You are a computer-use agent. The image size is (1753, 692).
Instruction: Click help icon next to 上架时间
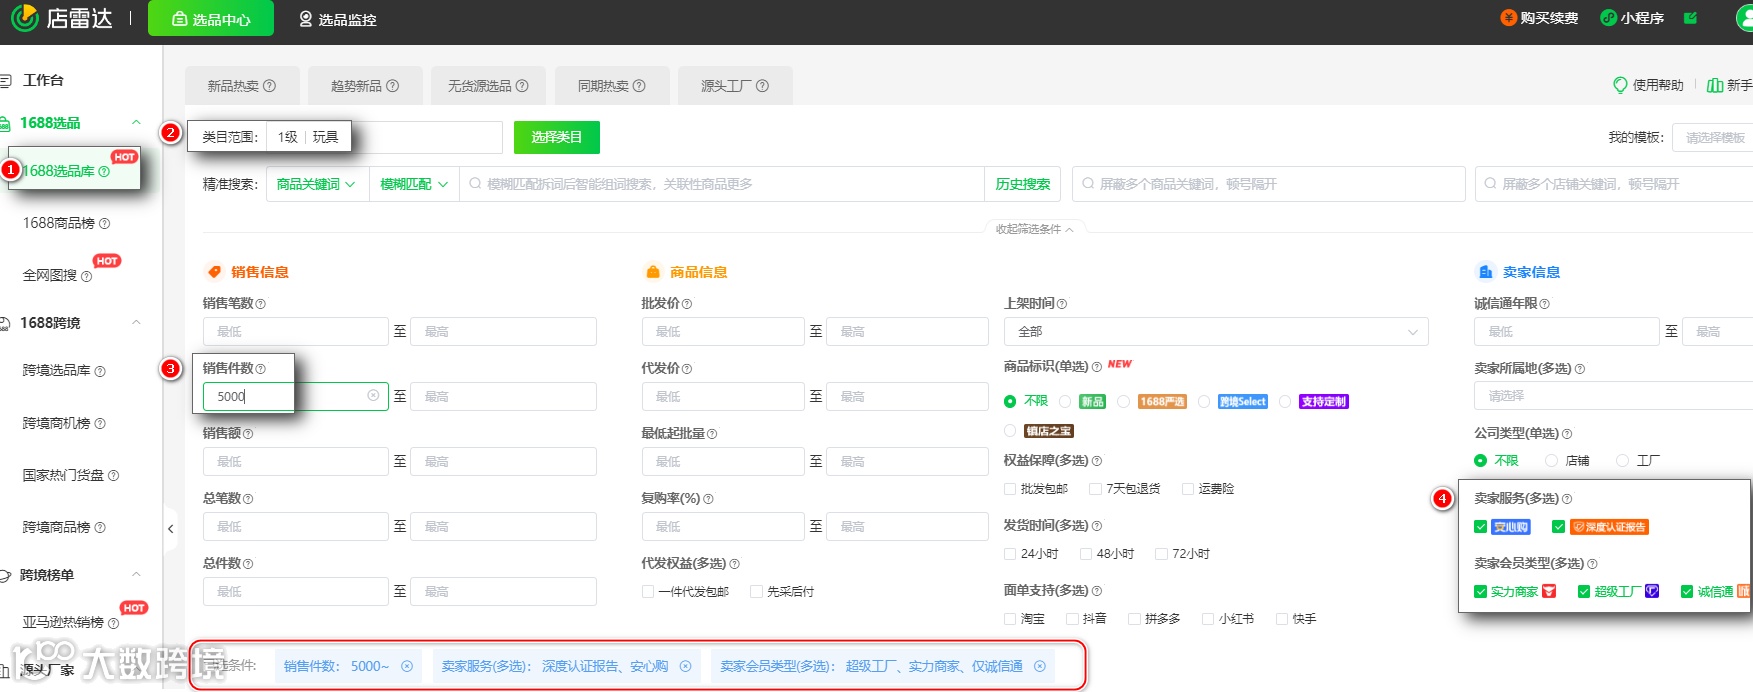tap(1062, 304)
